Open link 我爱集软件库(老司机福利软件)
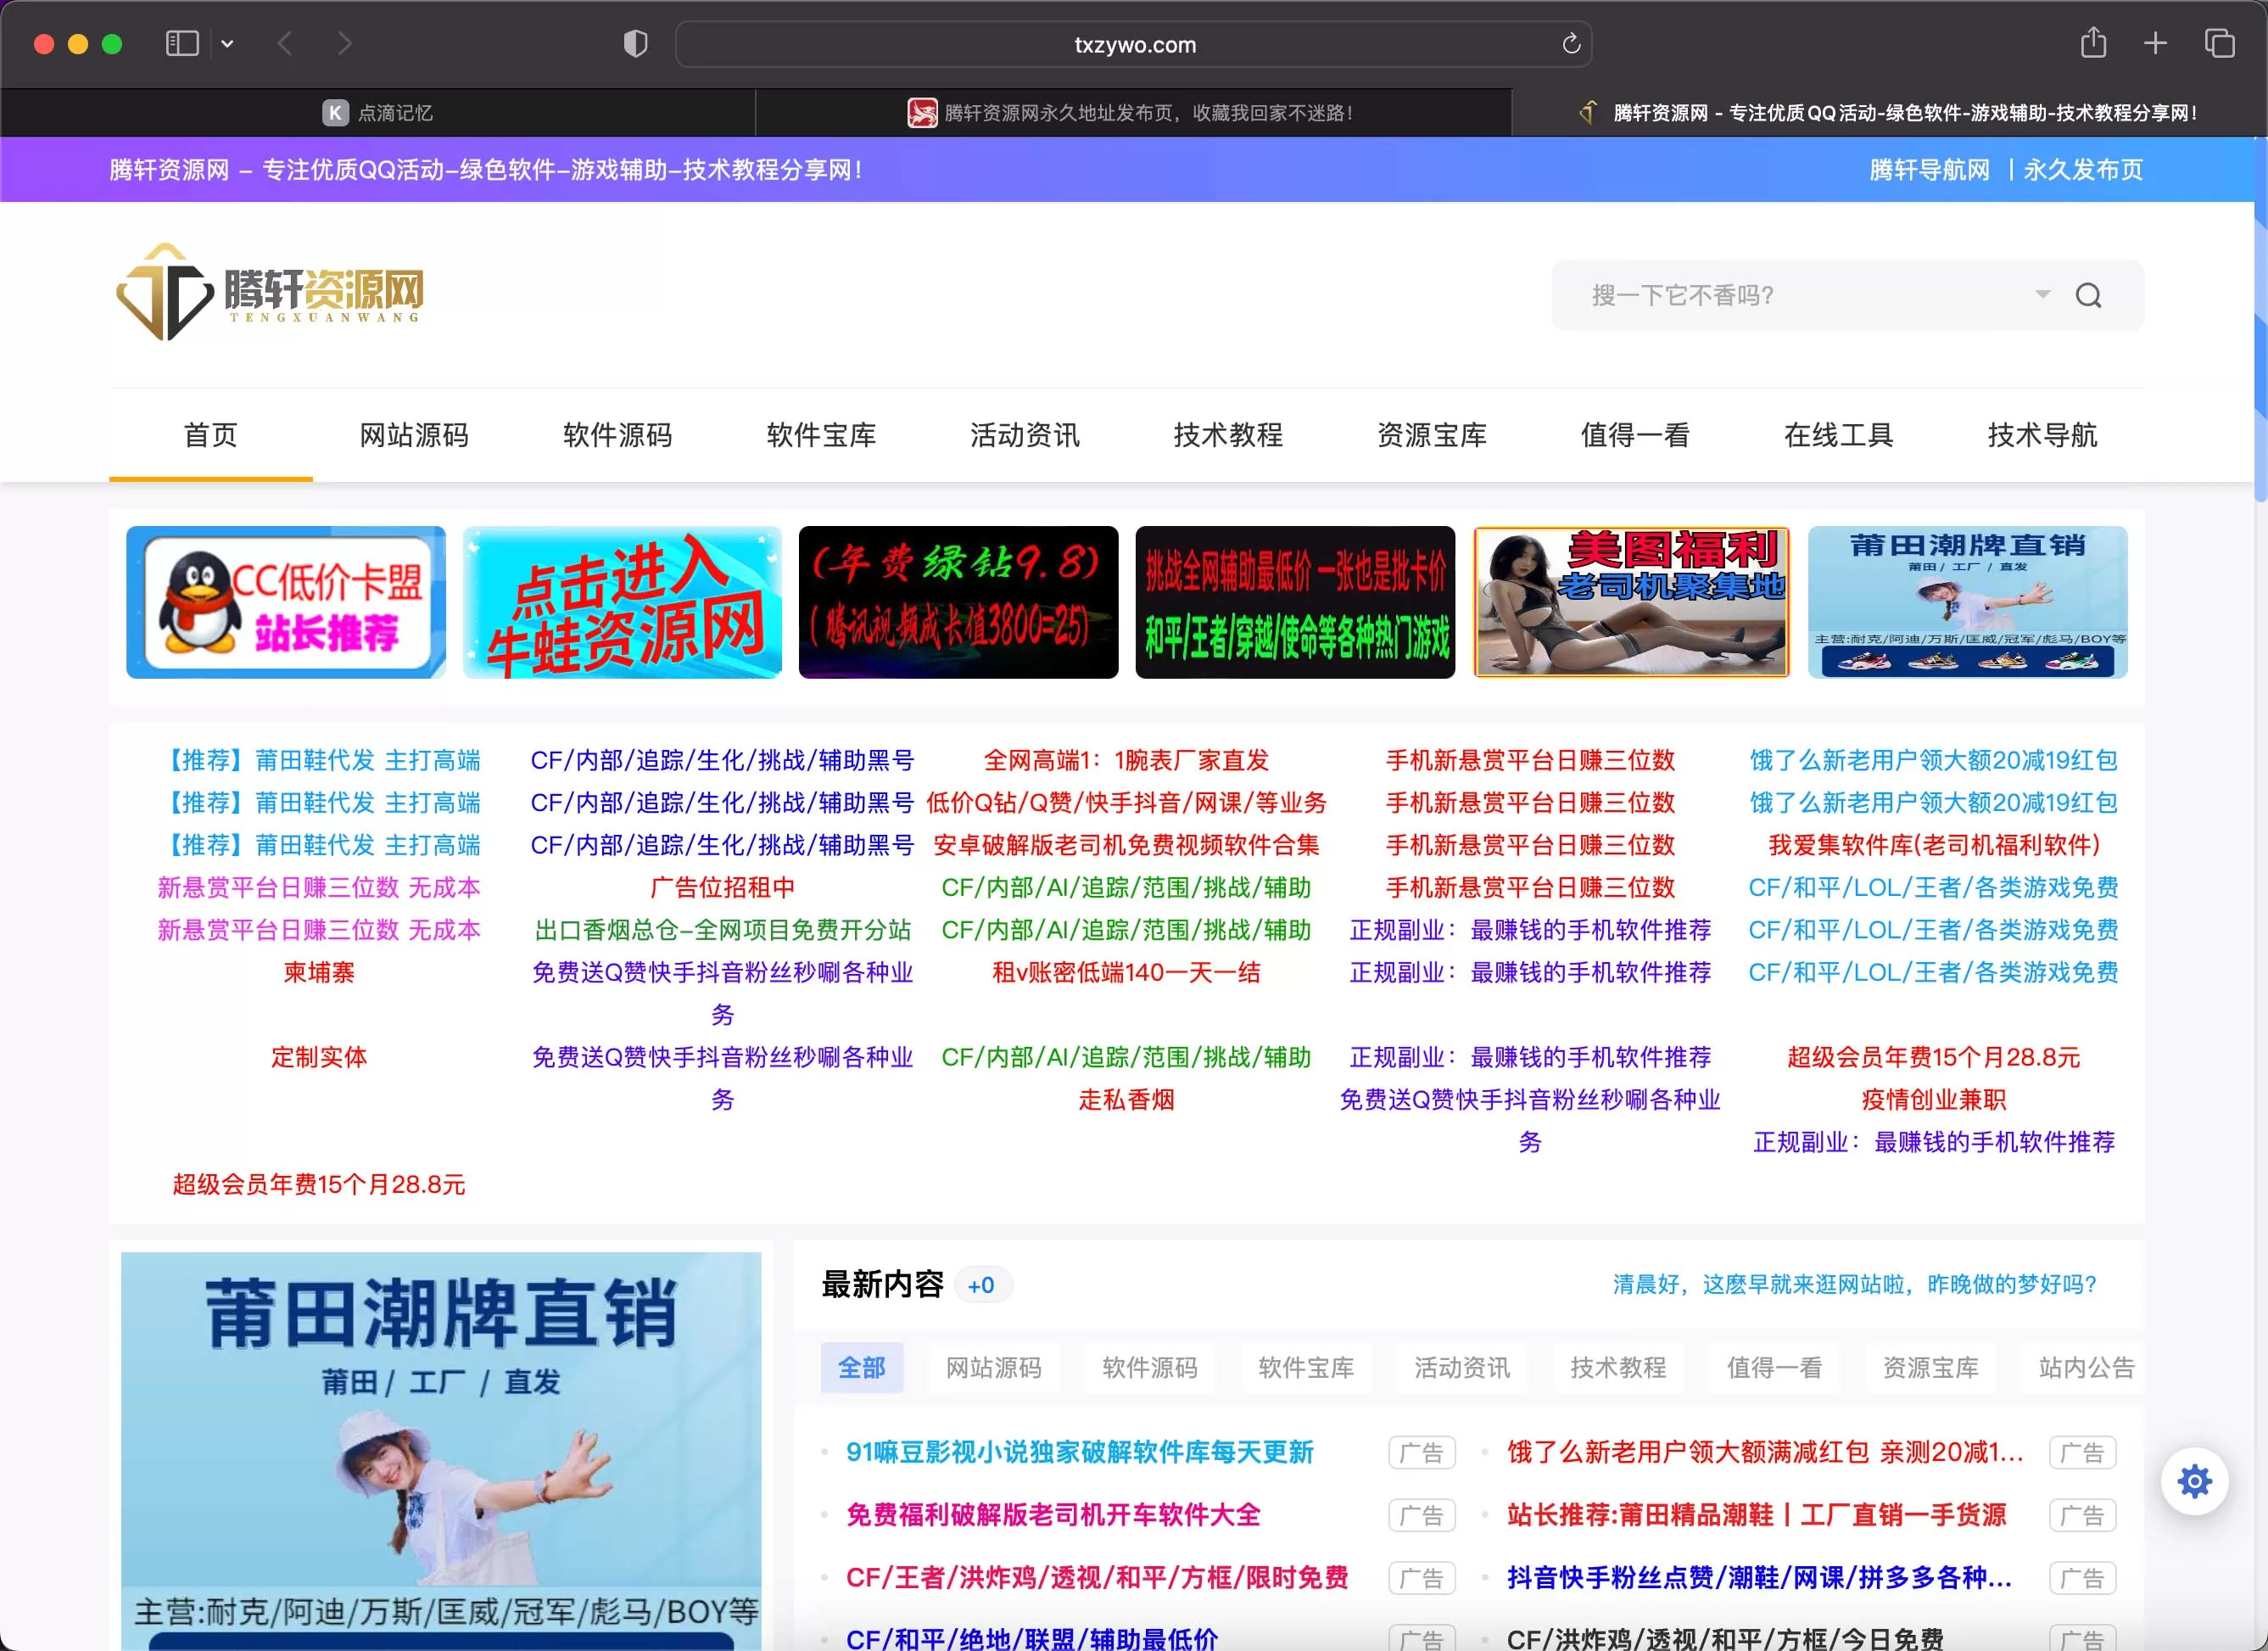The height and width of the screenshot is (1651, 2268). coord(1933,845)
